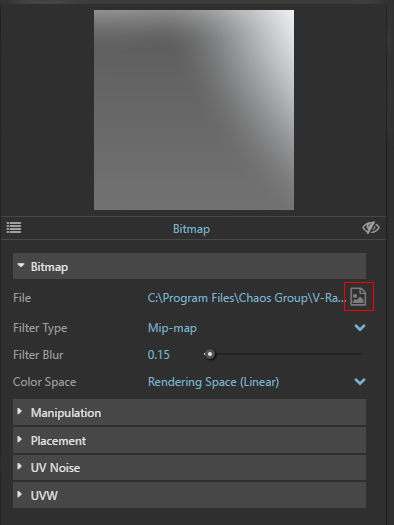Expand the Manipulation section
The image size is (394, 525).
coord(189,412)
